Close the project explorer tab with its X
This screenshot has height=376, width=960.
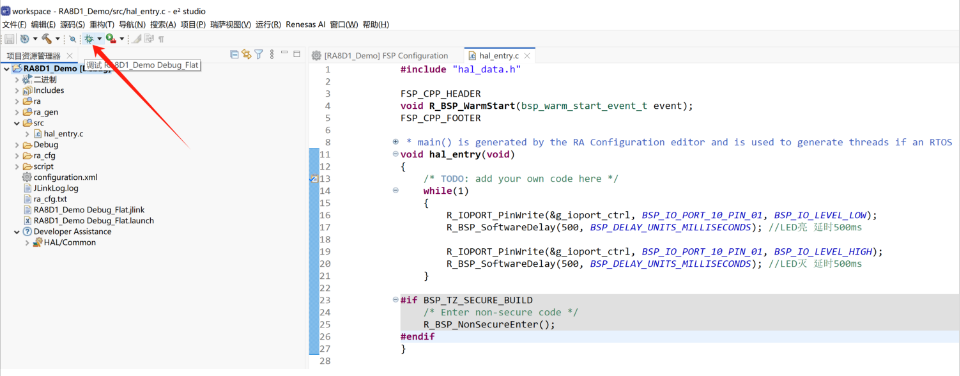click(x=69, y=56)
